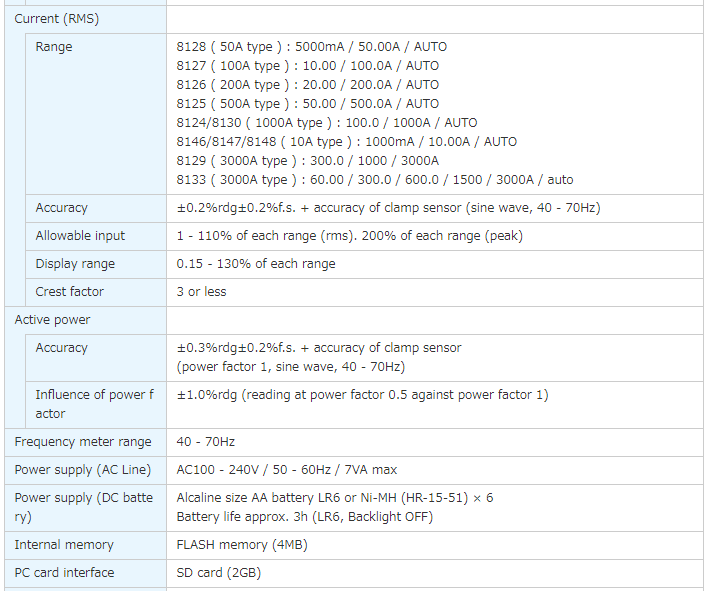Image resolution: width=708 pixels, height=591 pixels.
Task: Click the 8124/8130 (1000A type) range line
Action: (326, 123)
